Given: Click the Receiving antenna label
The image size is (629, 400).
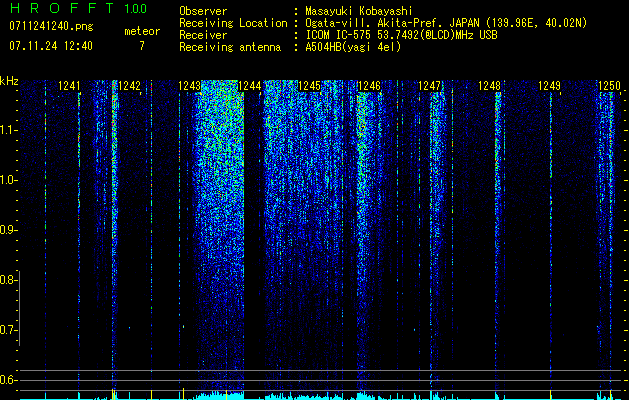Looking at the screenshot, I should click(x=230, y=47).
